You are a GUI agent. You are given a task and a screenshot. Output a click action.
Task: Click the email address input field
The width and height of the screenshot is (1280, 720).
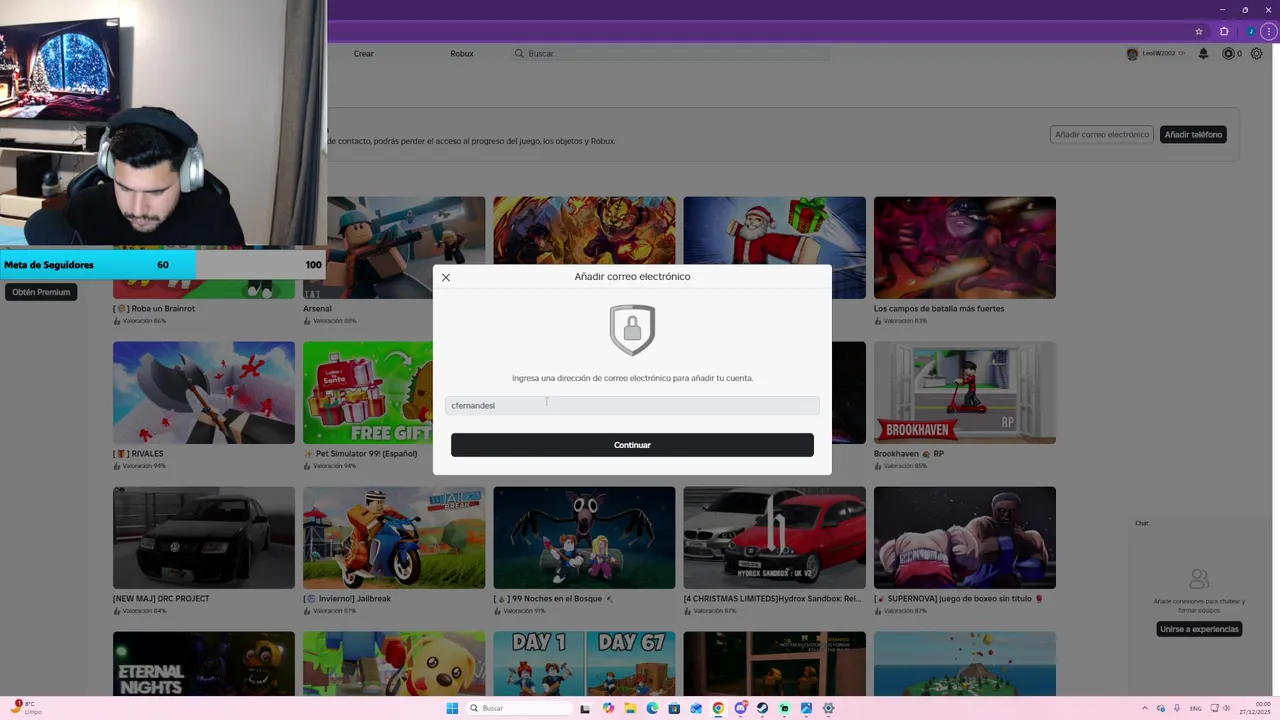pyautogui.click(x=632, y=405)
